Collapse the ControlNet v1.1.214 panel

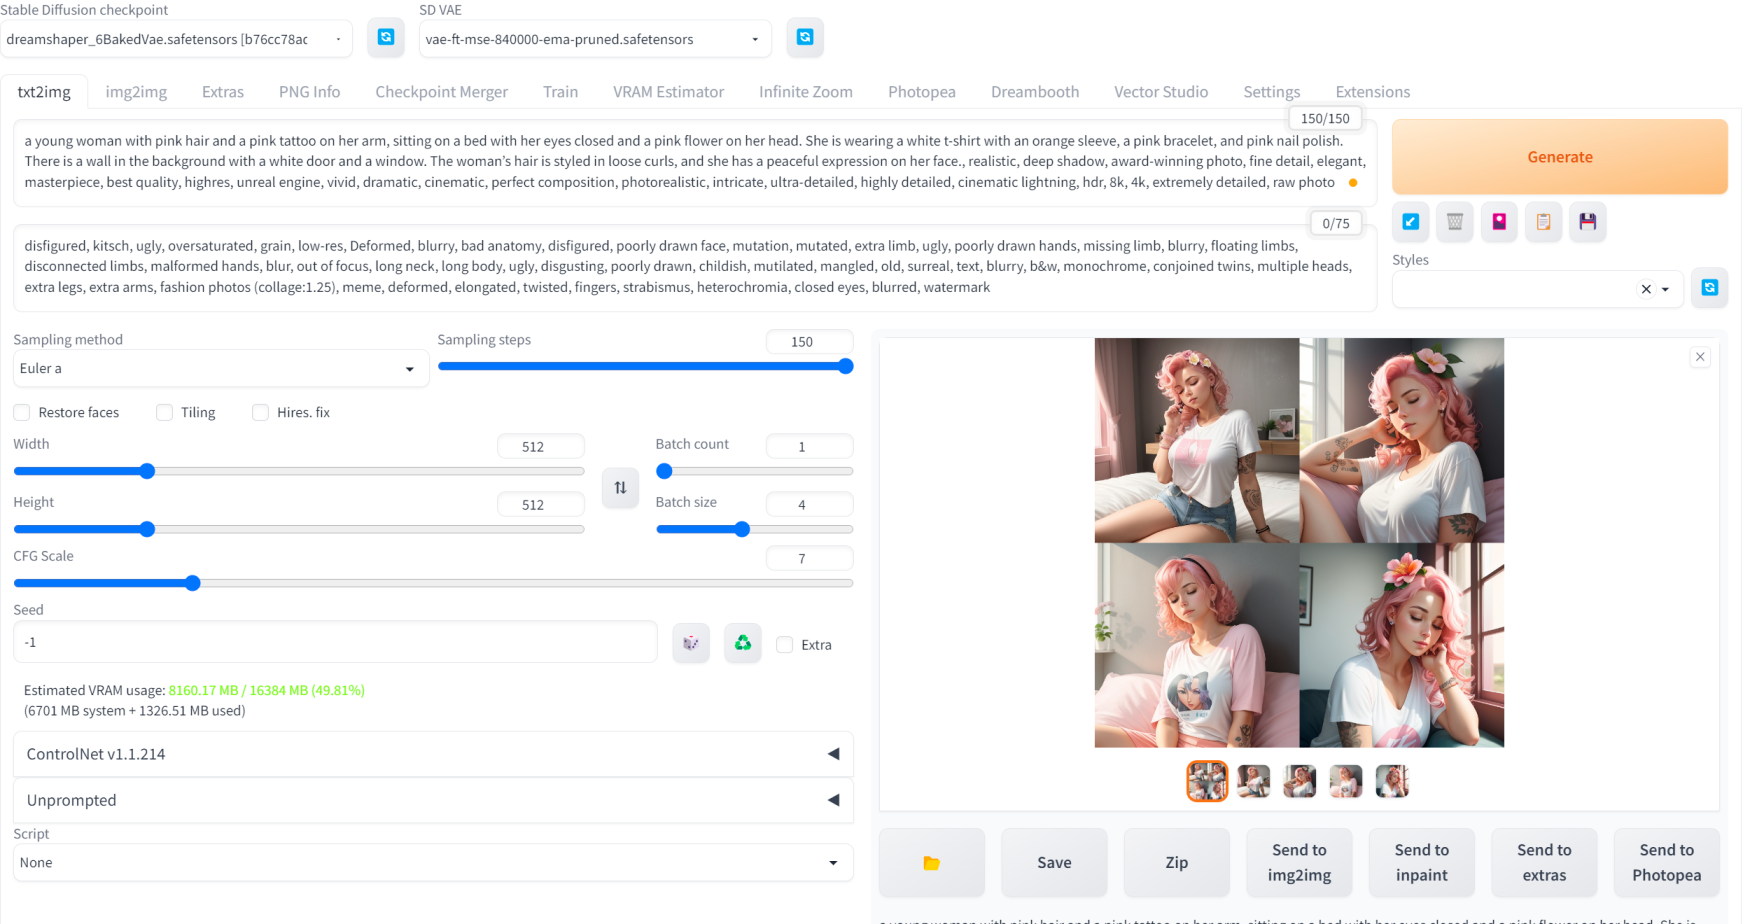(x=833, y=754)
